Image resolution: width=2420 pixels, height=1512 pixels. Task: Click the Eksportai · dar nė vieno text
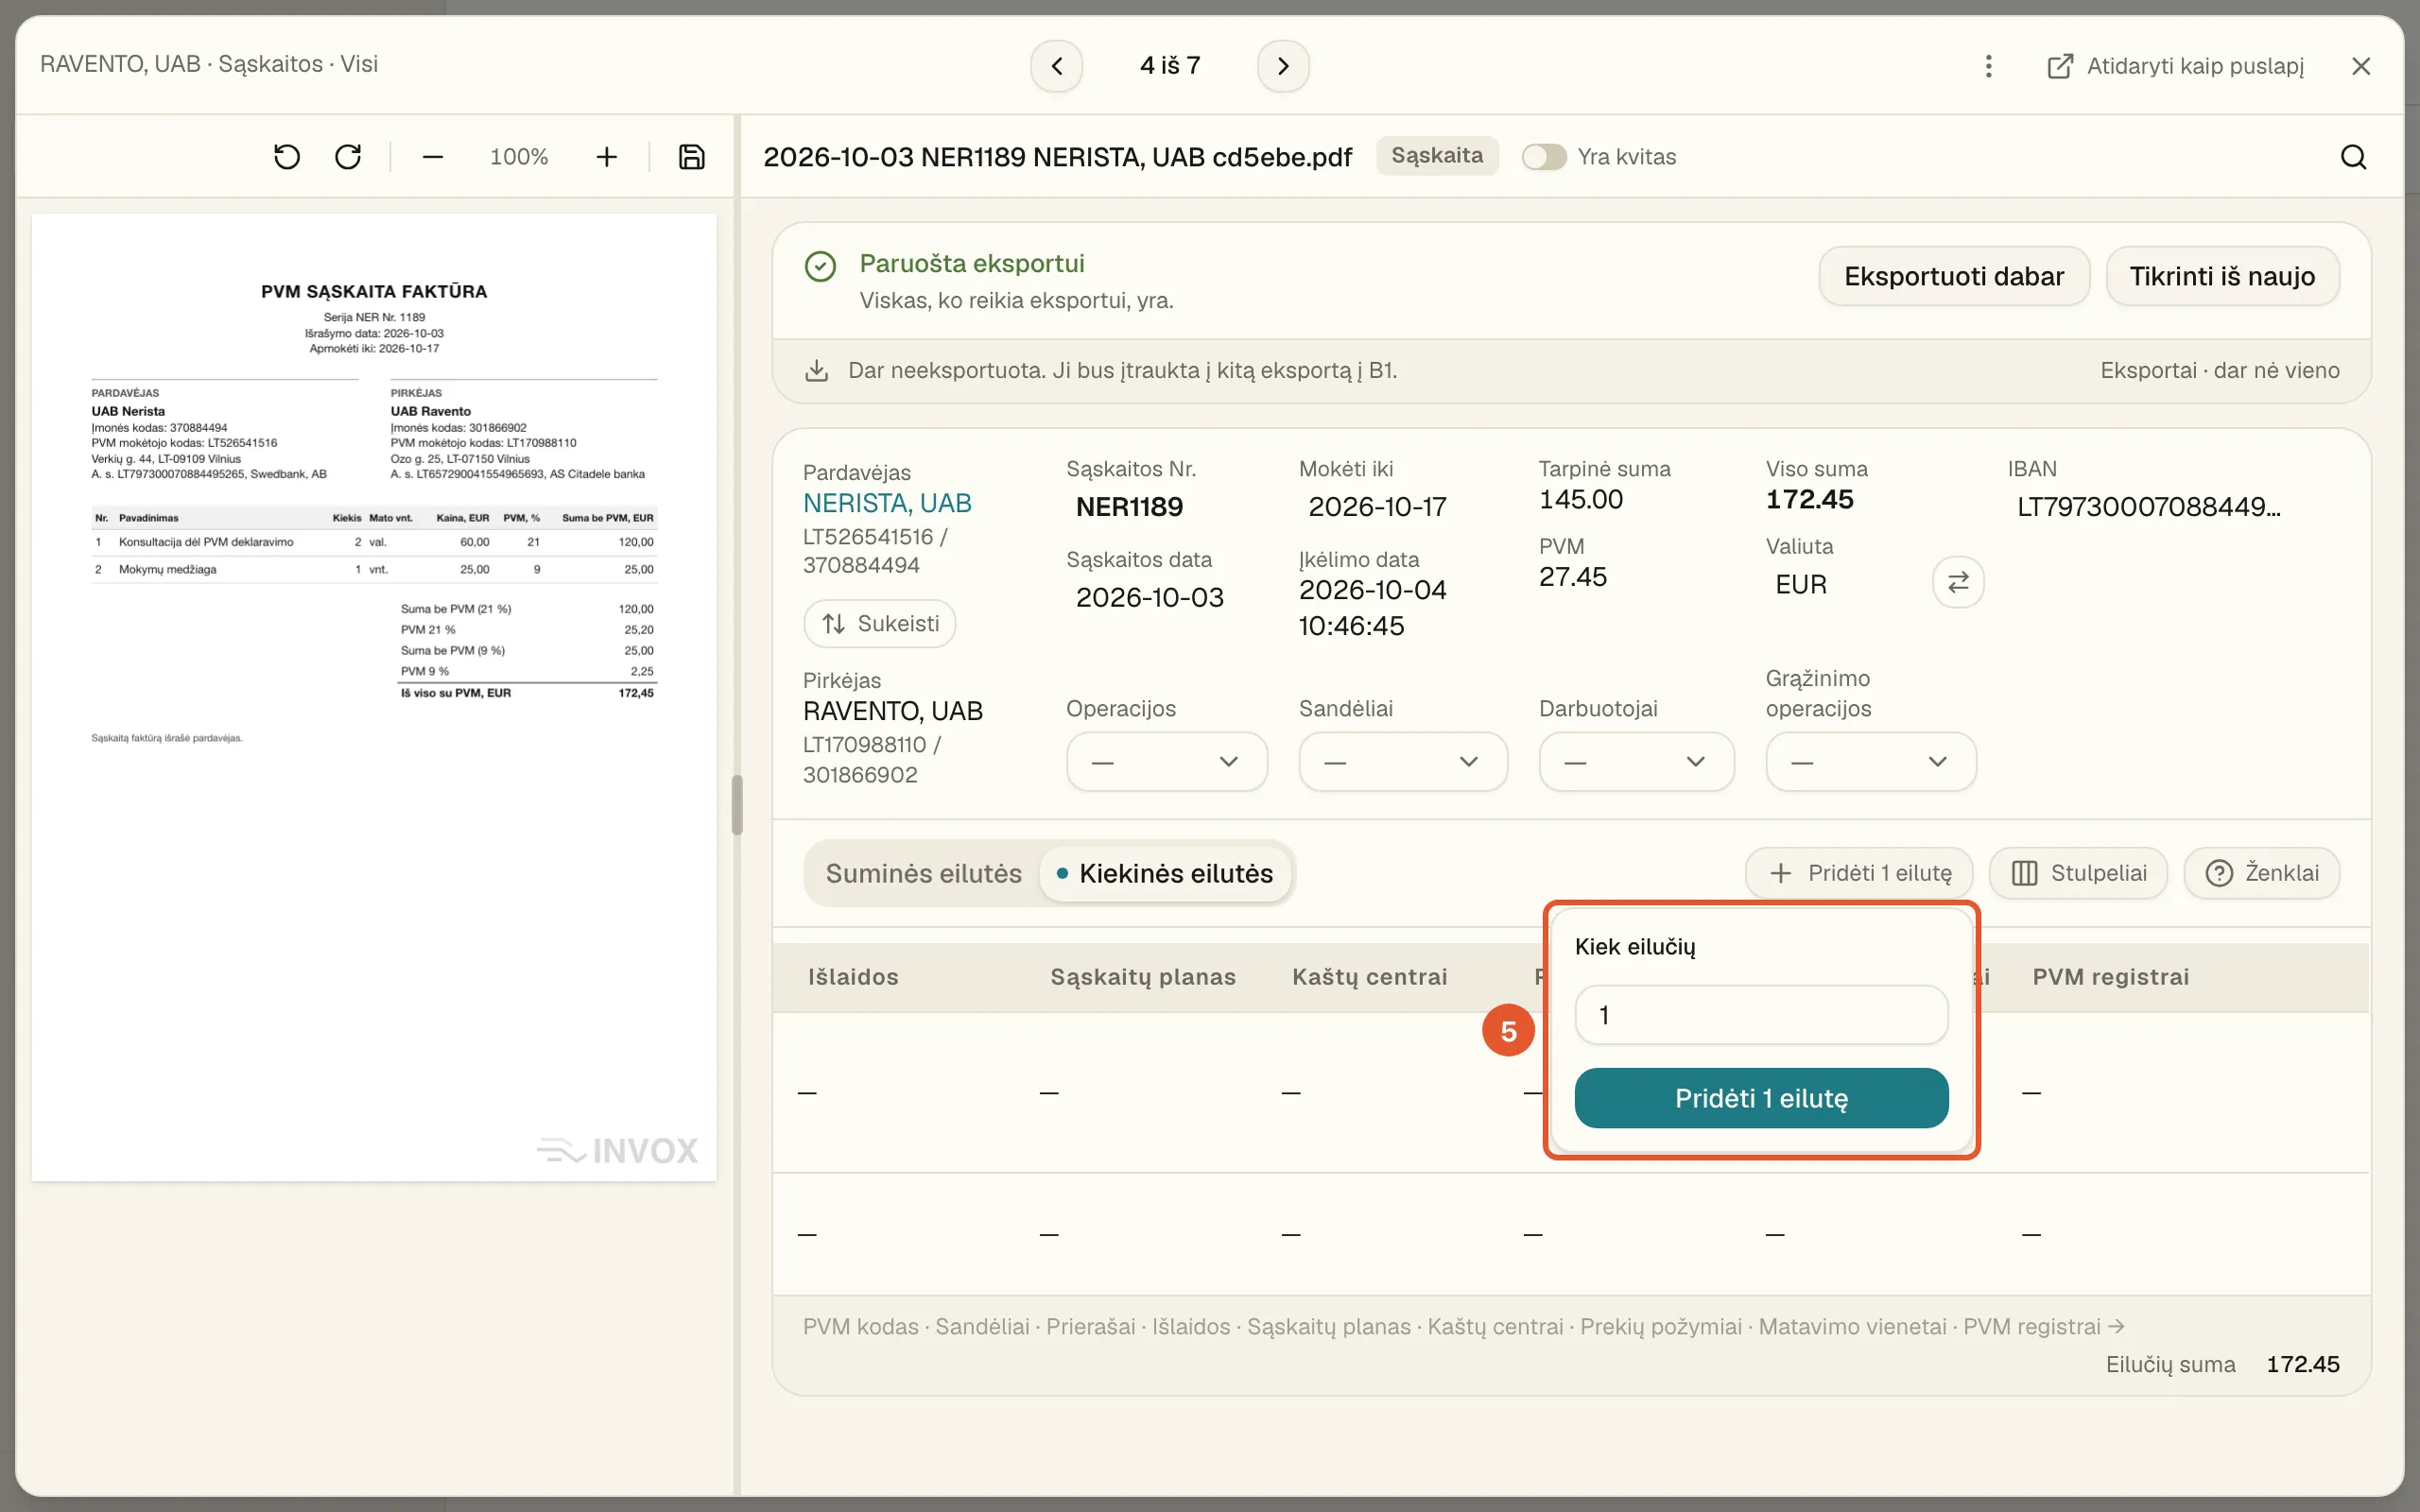(2219, 371)
